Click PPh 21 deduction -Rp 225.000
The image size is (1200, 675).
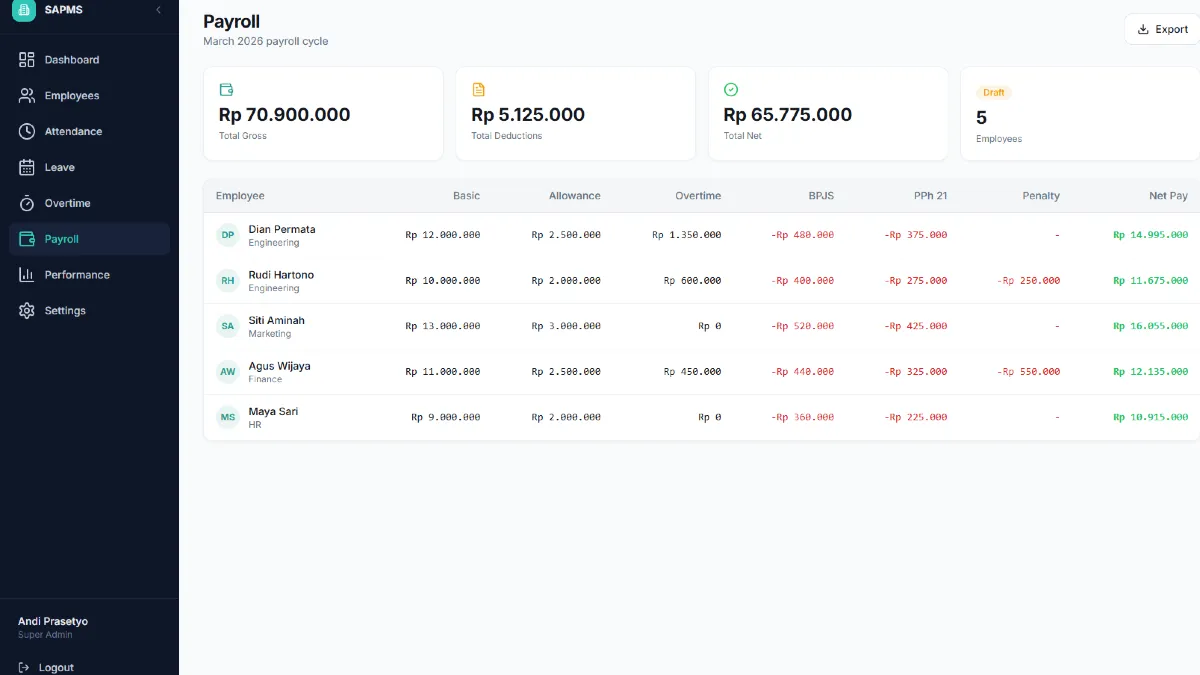[x=916, y=417]
